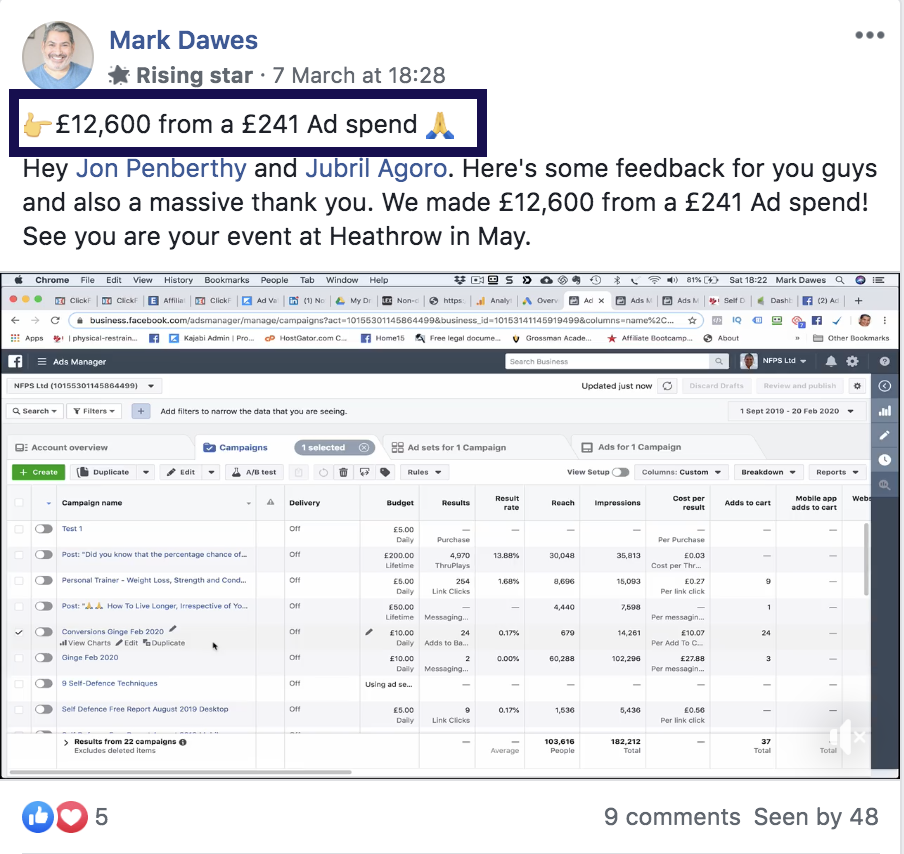Open the Breakdown dropdown

click(769, 472)
